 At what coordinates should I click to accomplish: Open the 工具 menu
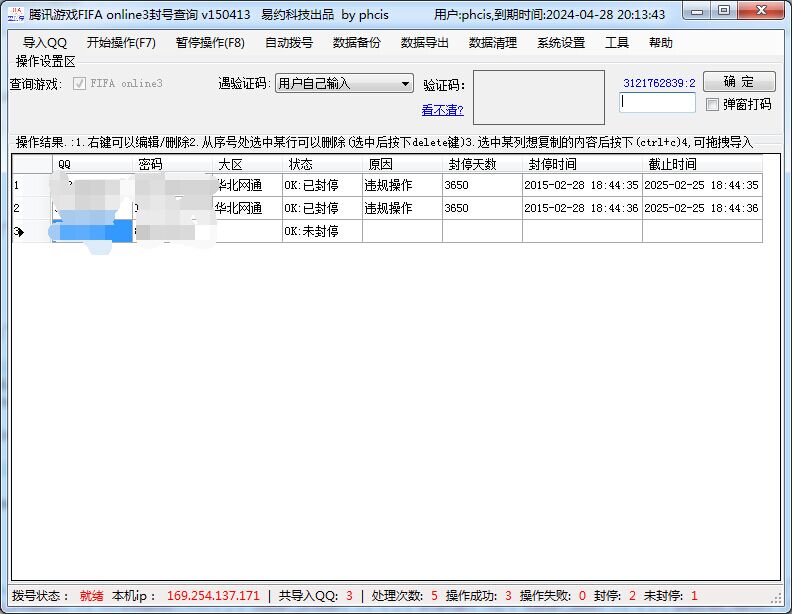click(x=617, y=43)
